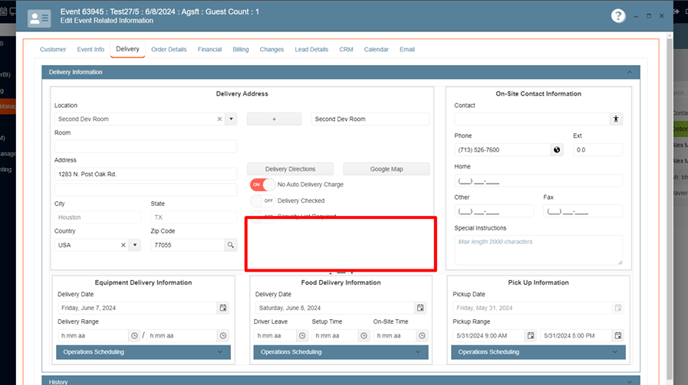Click the Contact input field
Image resolution: width=688 pixels, height=385 pixels.
click(532, 119)
